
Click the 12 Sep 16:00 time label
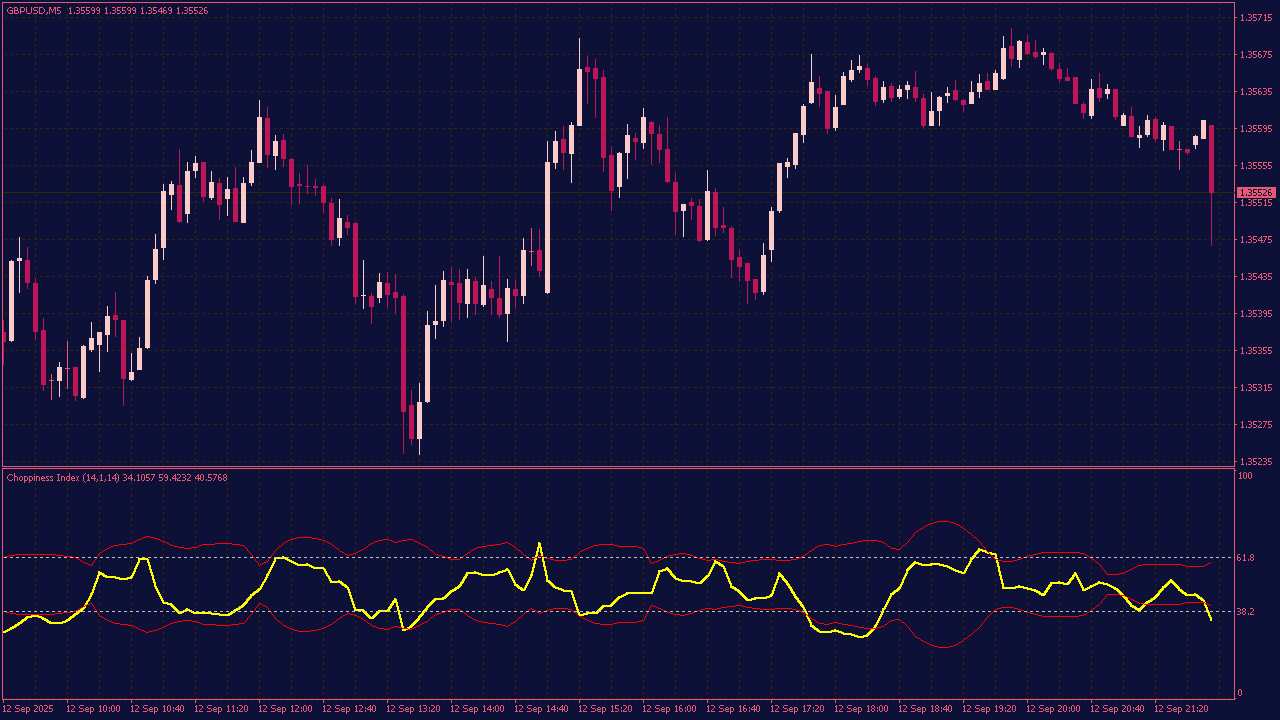coord(669,709)
